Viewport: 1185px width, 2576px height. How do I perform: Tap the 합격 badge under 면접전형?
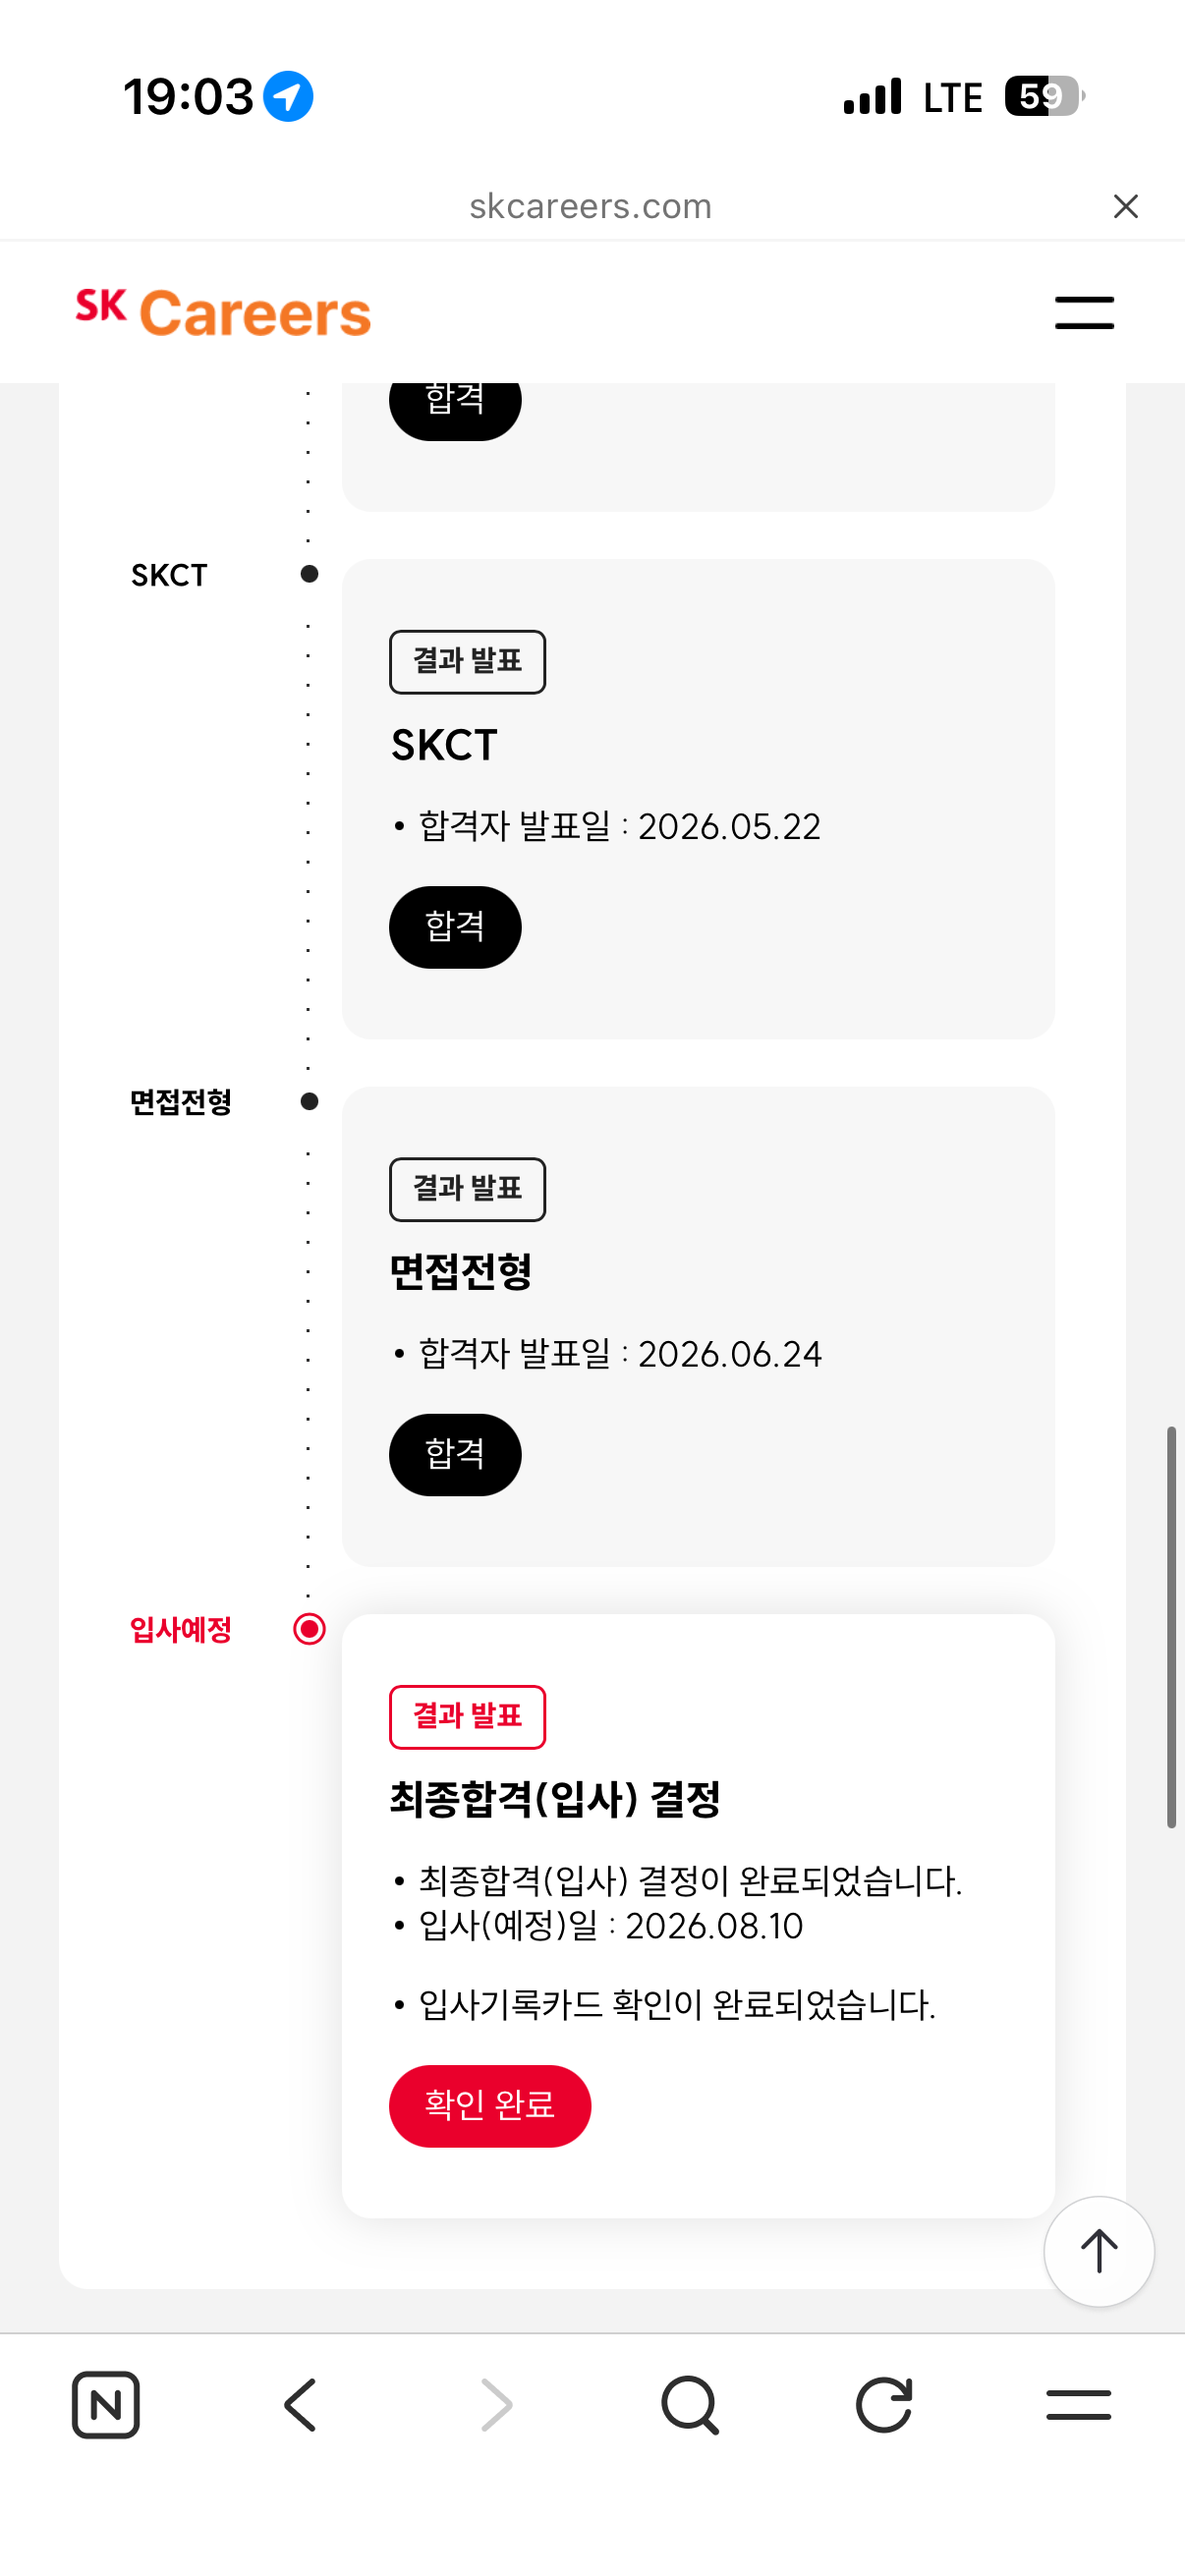pos(455,1454)
